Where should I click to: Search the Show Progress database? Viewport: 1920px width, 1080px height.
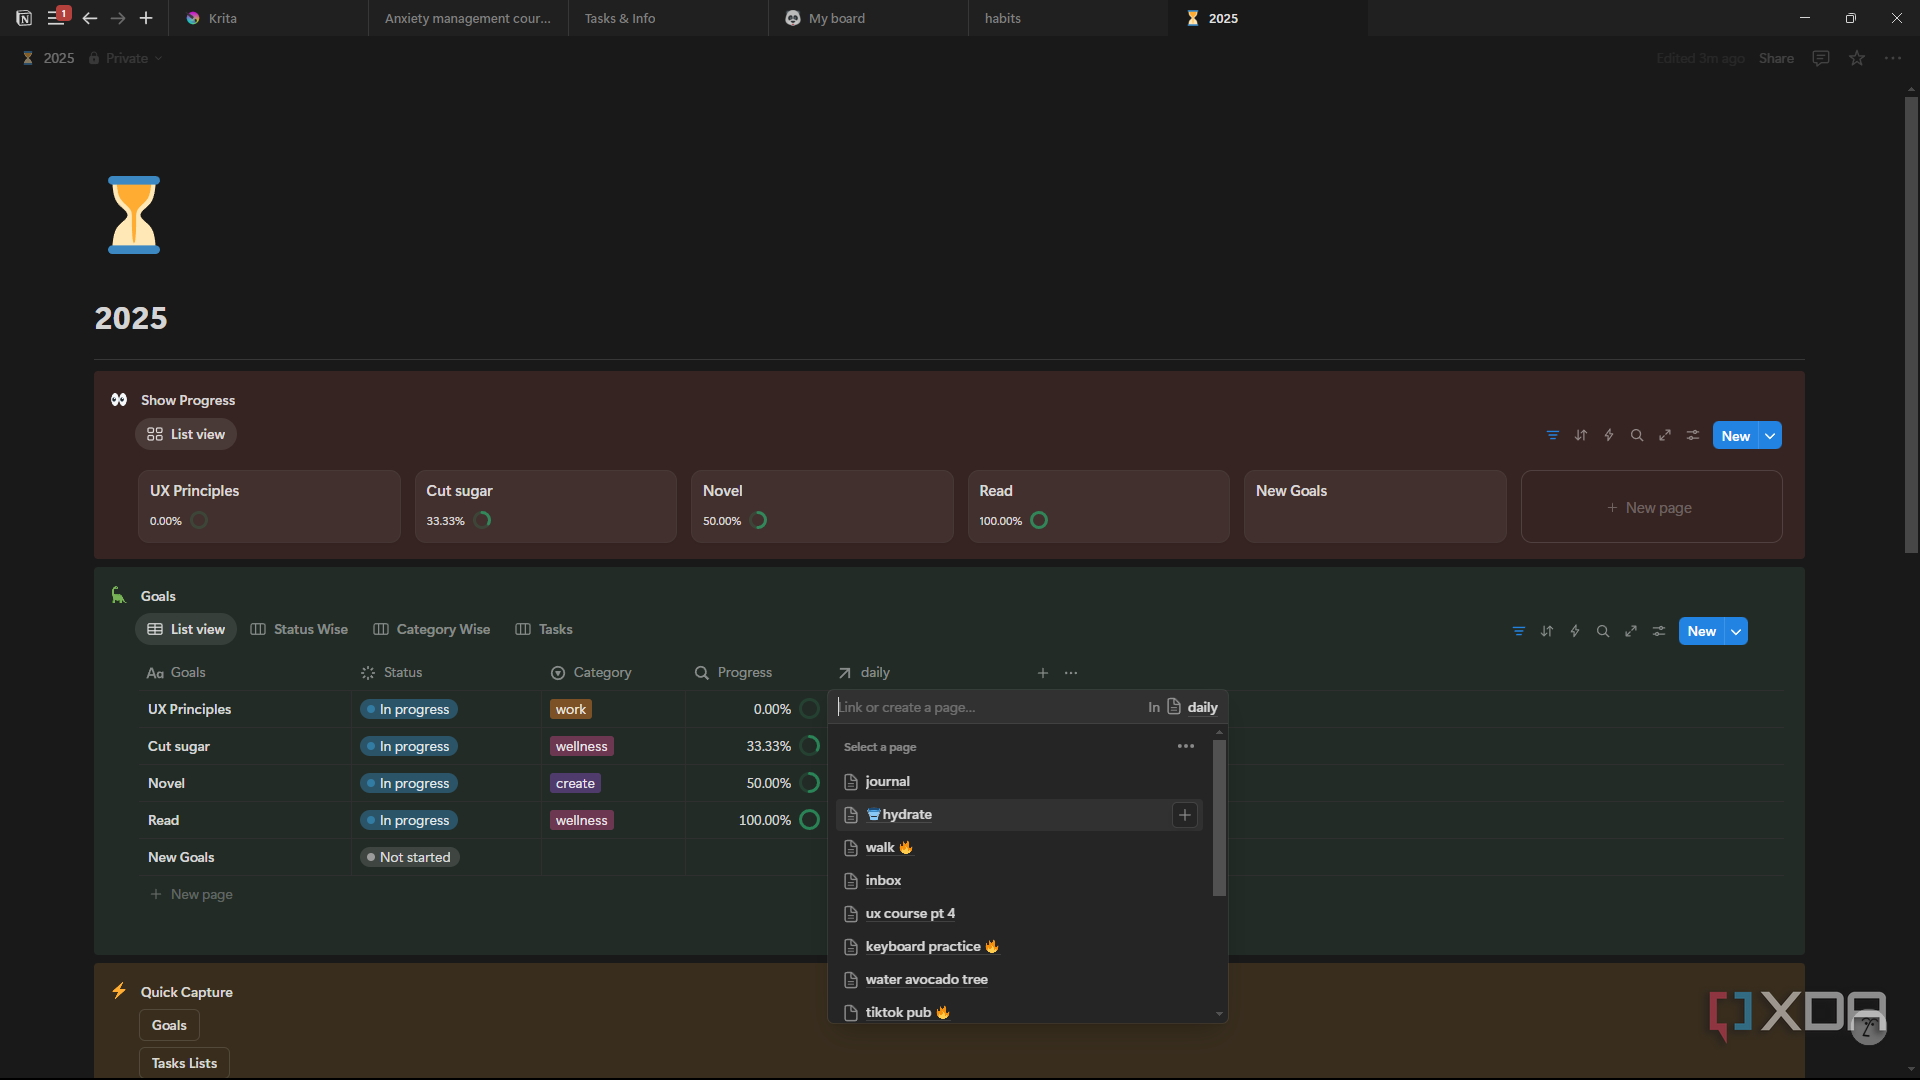coord(1637,435)
